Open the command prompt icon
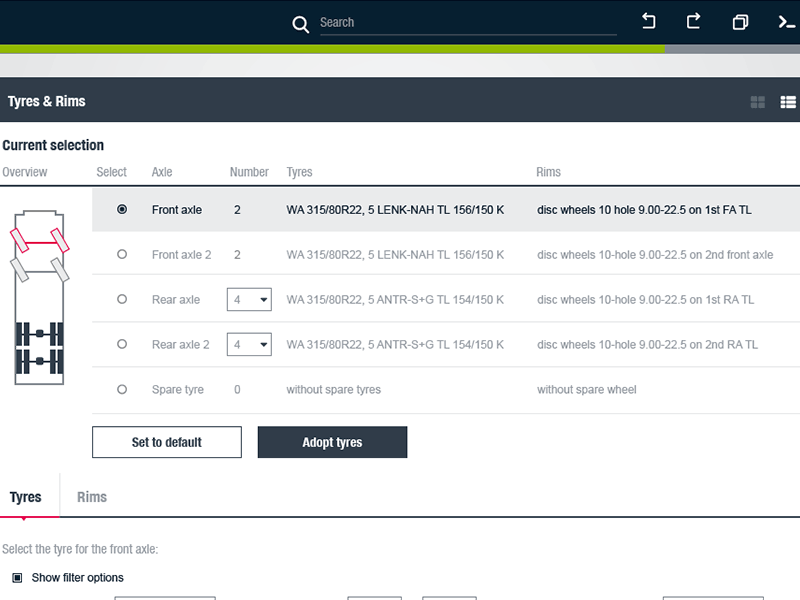This screenshot has height=600, width=800. click(786, 22)
